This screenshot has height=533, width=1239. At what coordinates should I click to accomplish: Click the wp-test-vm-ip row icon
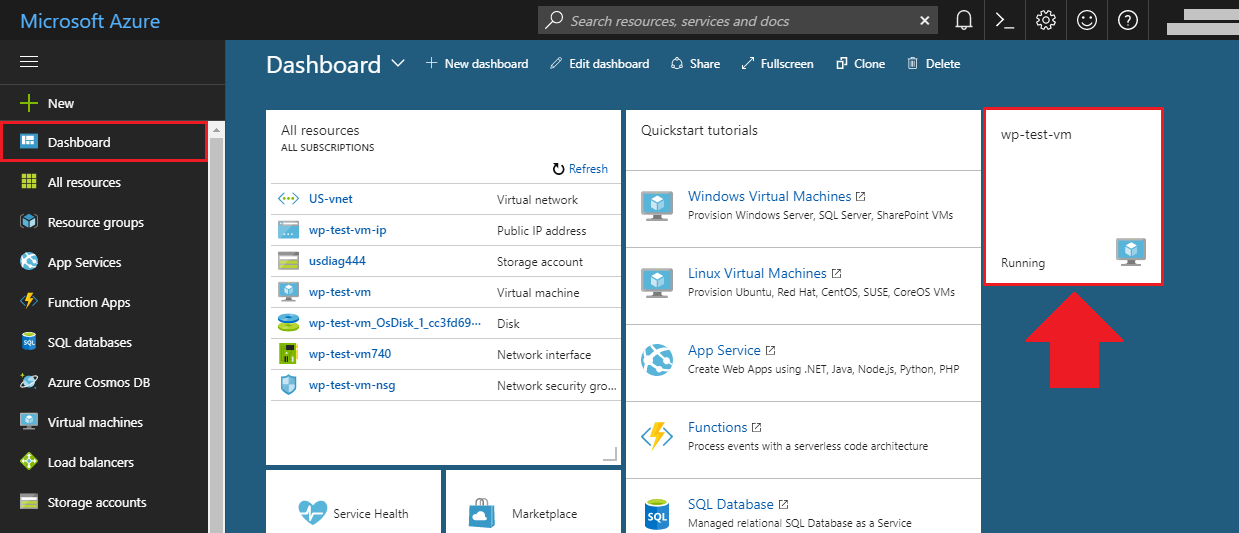[288, 230]
